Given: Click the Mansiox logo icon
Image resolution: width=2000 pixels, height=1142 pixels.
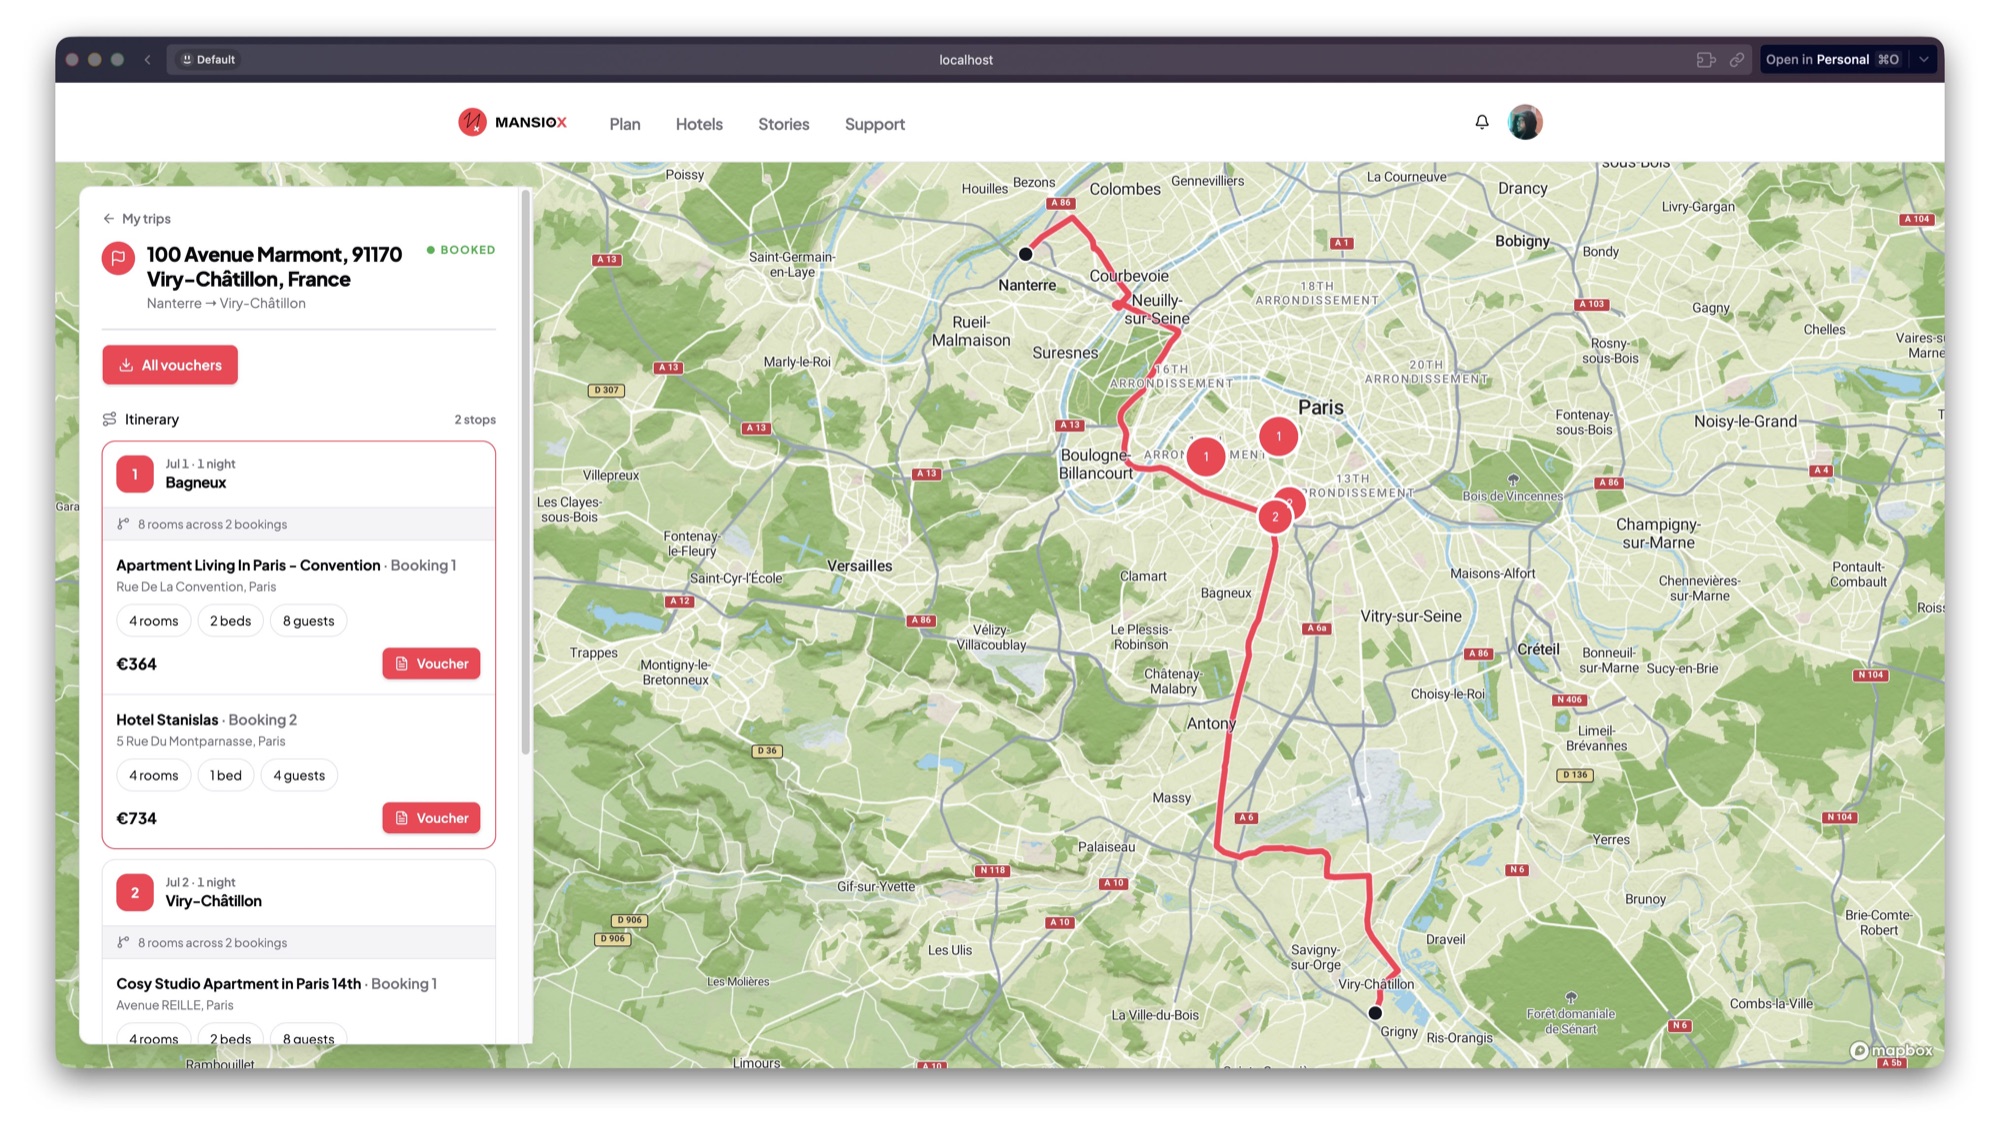Looking at the screenshot, I should pyautogui.click(x=472, y=122).
